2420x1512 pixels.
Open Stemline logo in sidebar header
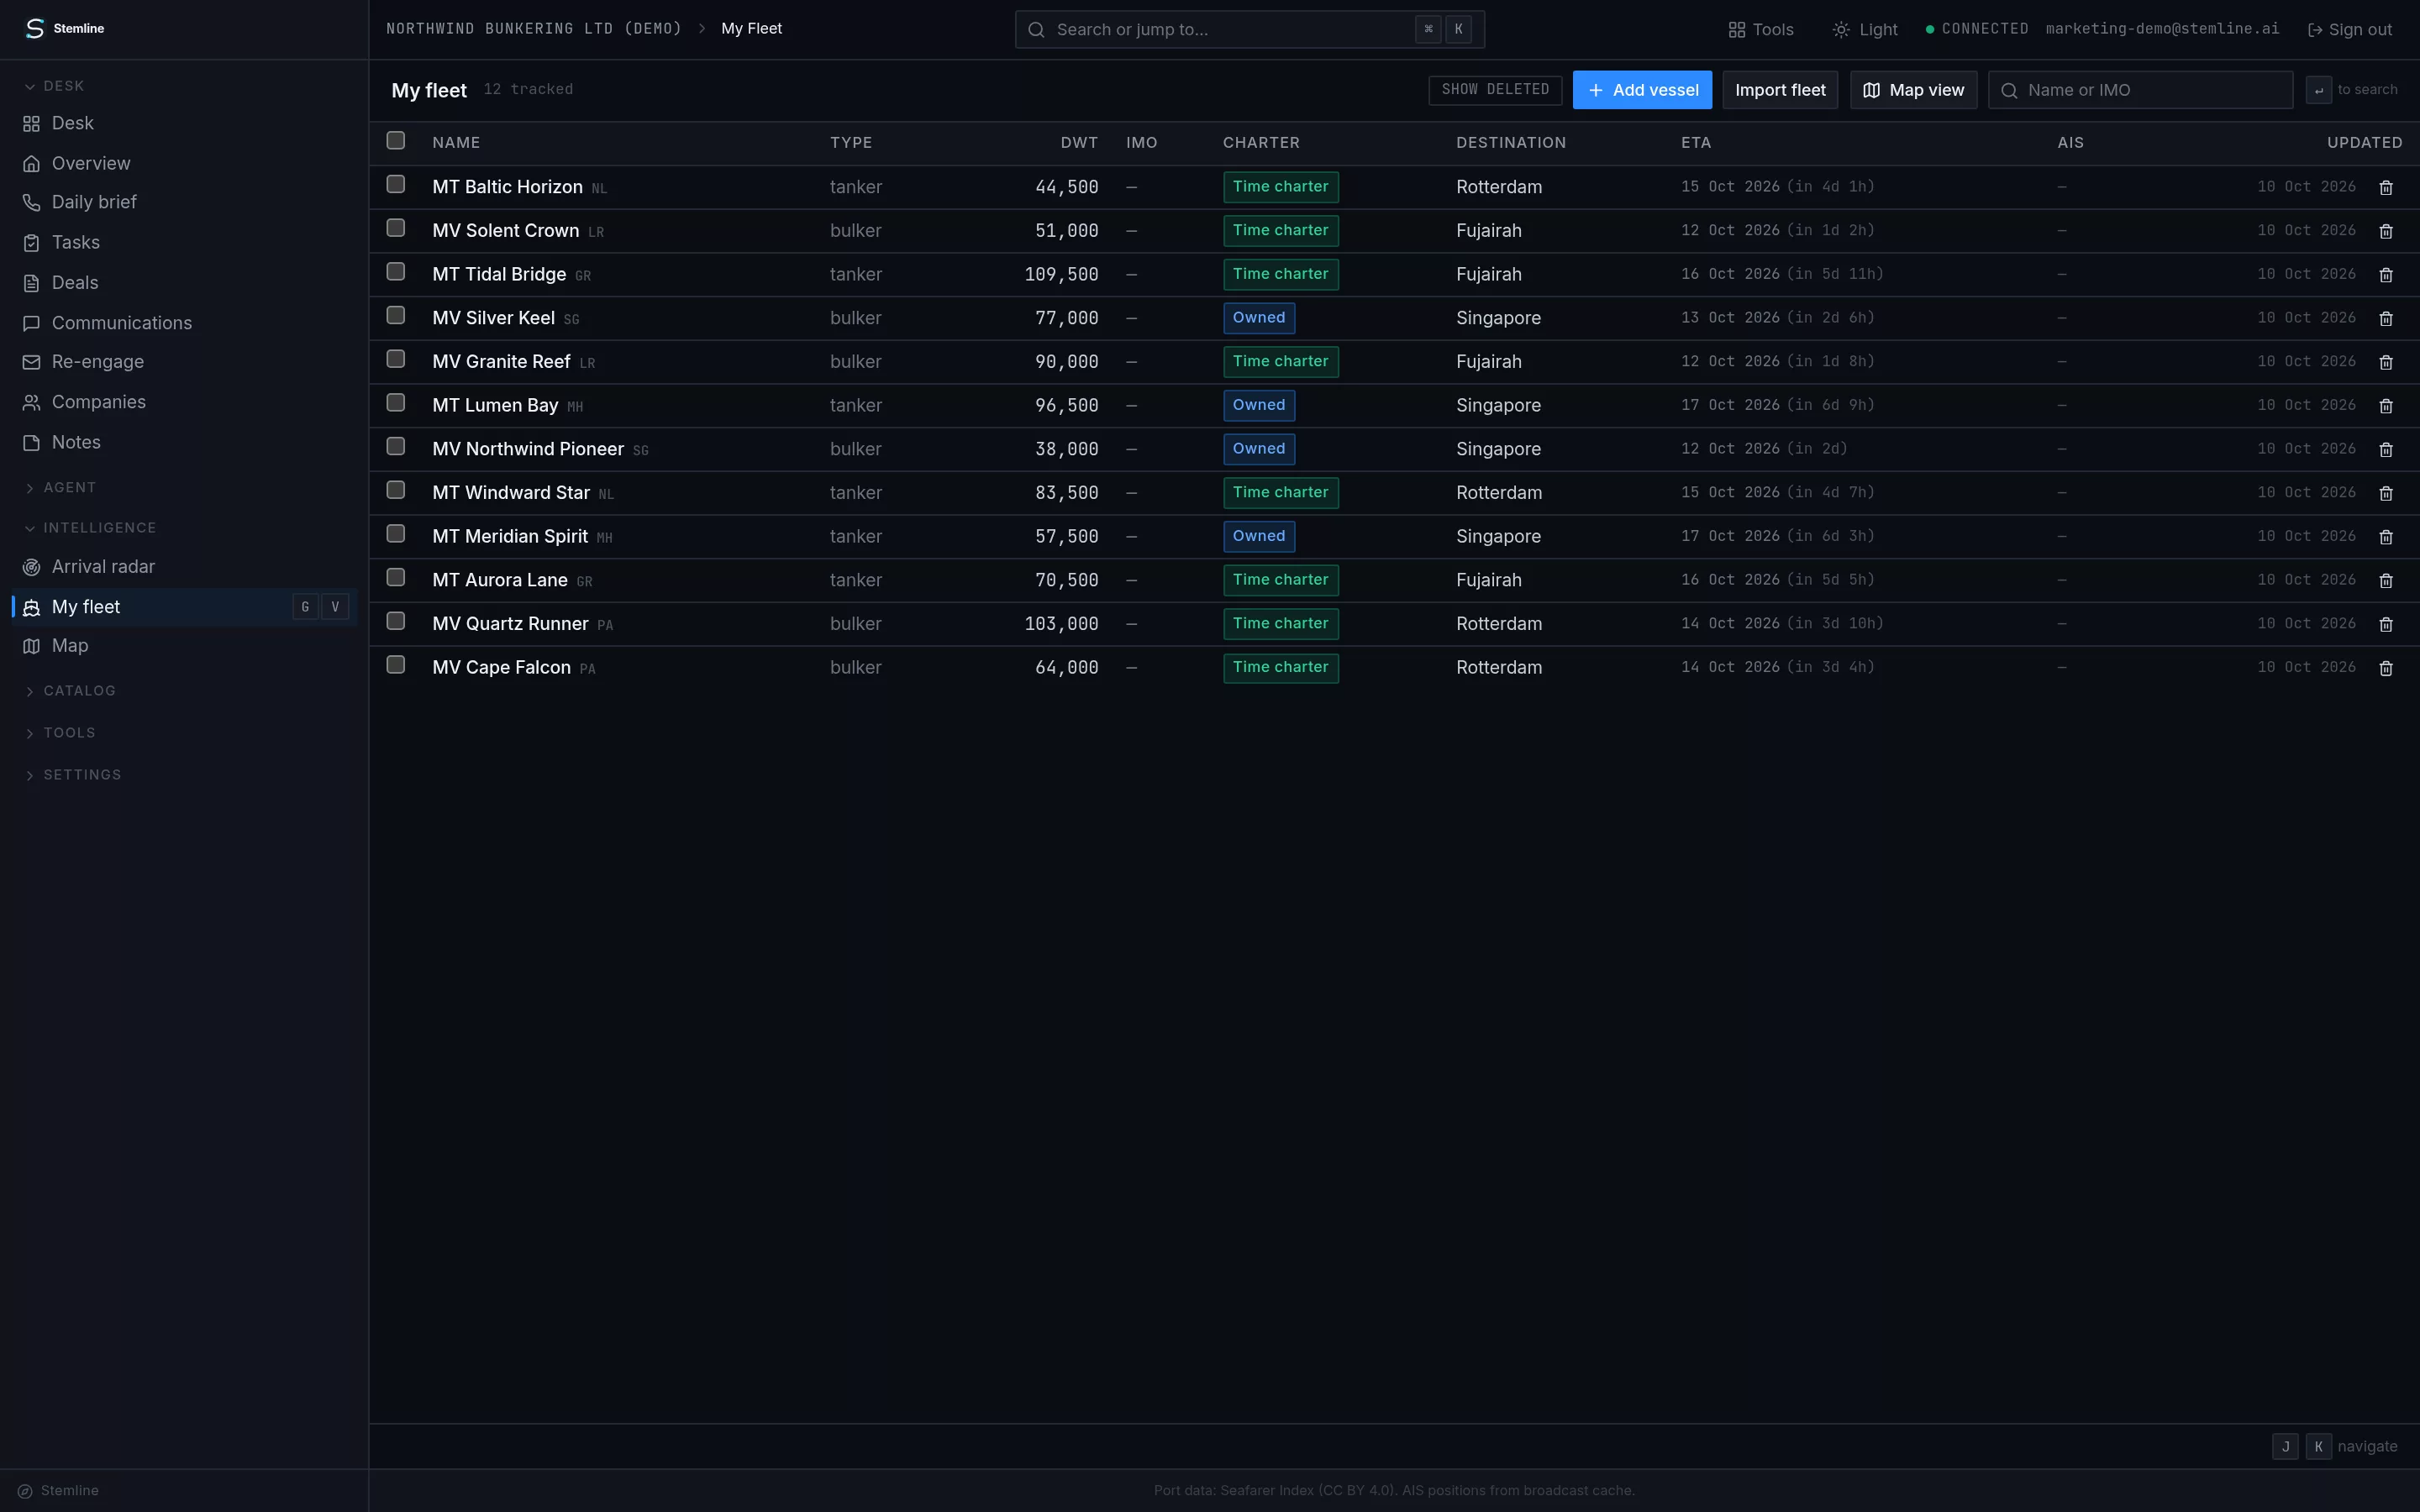pyautogui.click(x=64, y=28)
